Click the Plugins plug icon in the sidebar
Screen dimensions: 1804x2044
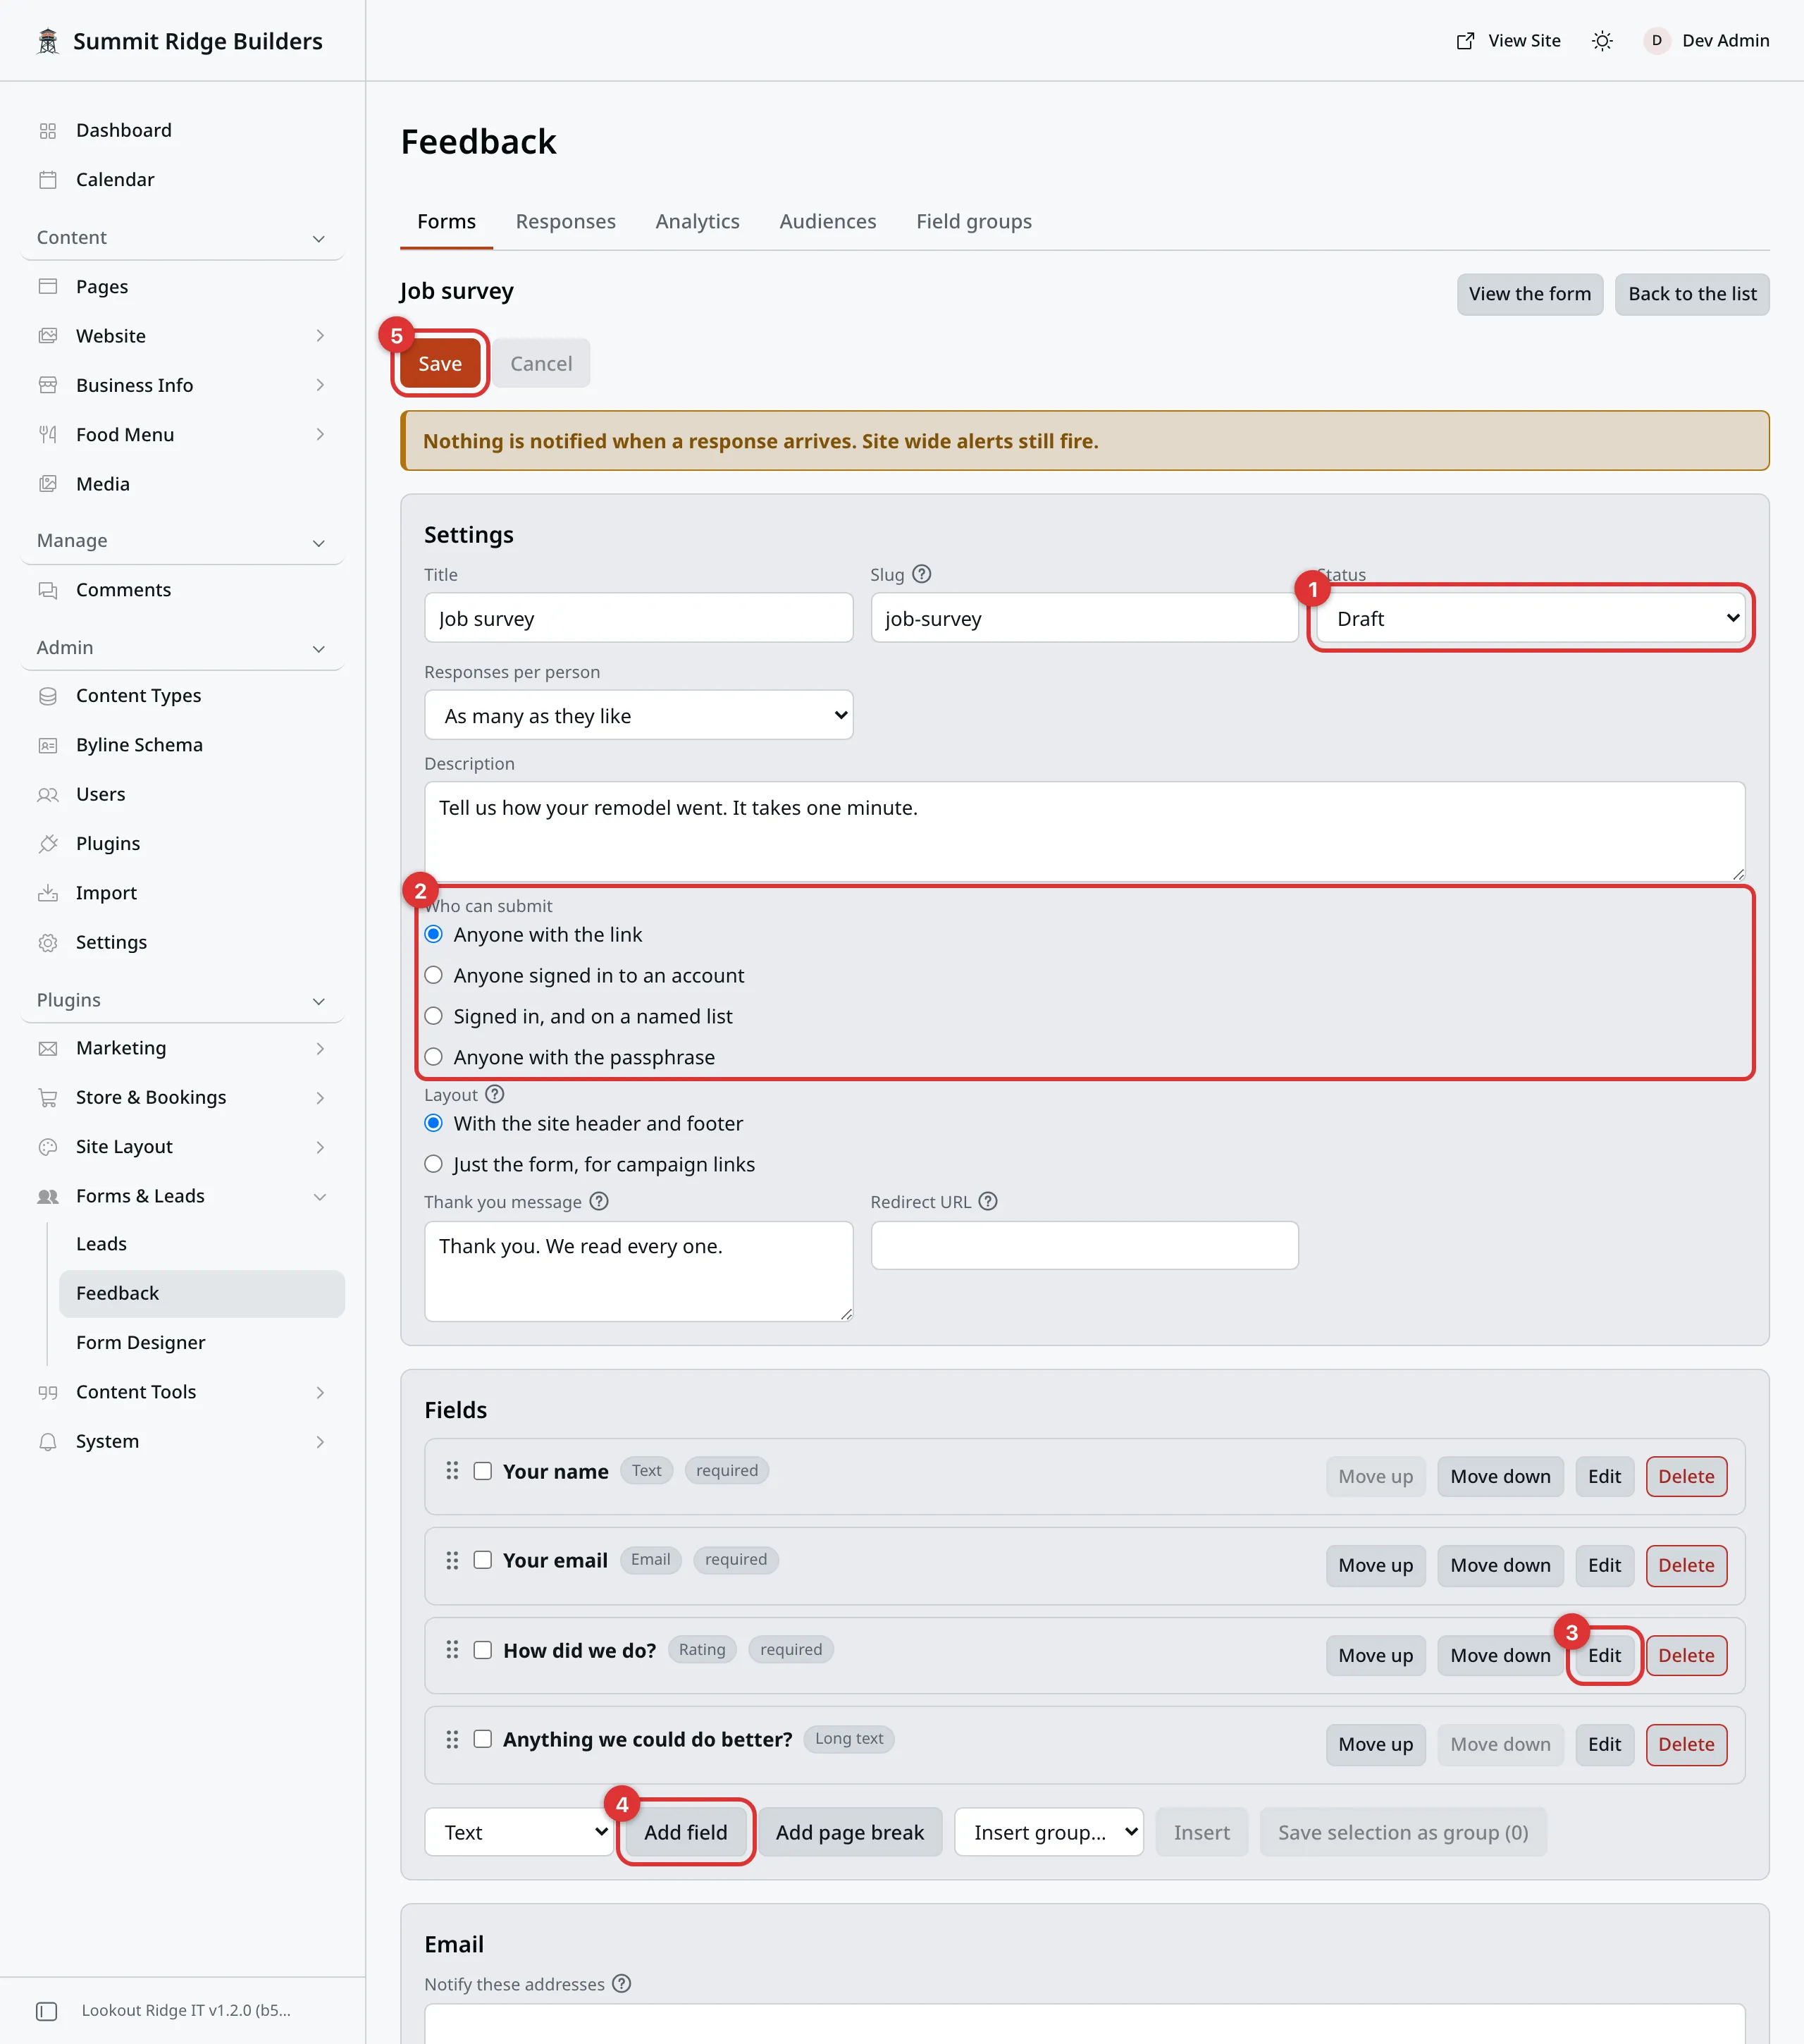[x=48, y=844]
